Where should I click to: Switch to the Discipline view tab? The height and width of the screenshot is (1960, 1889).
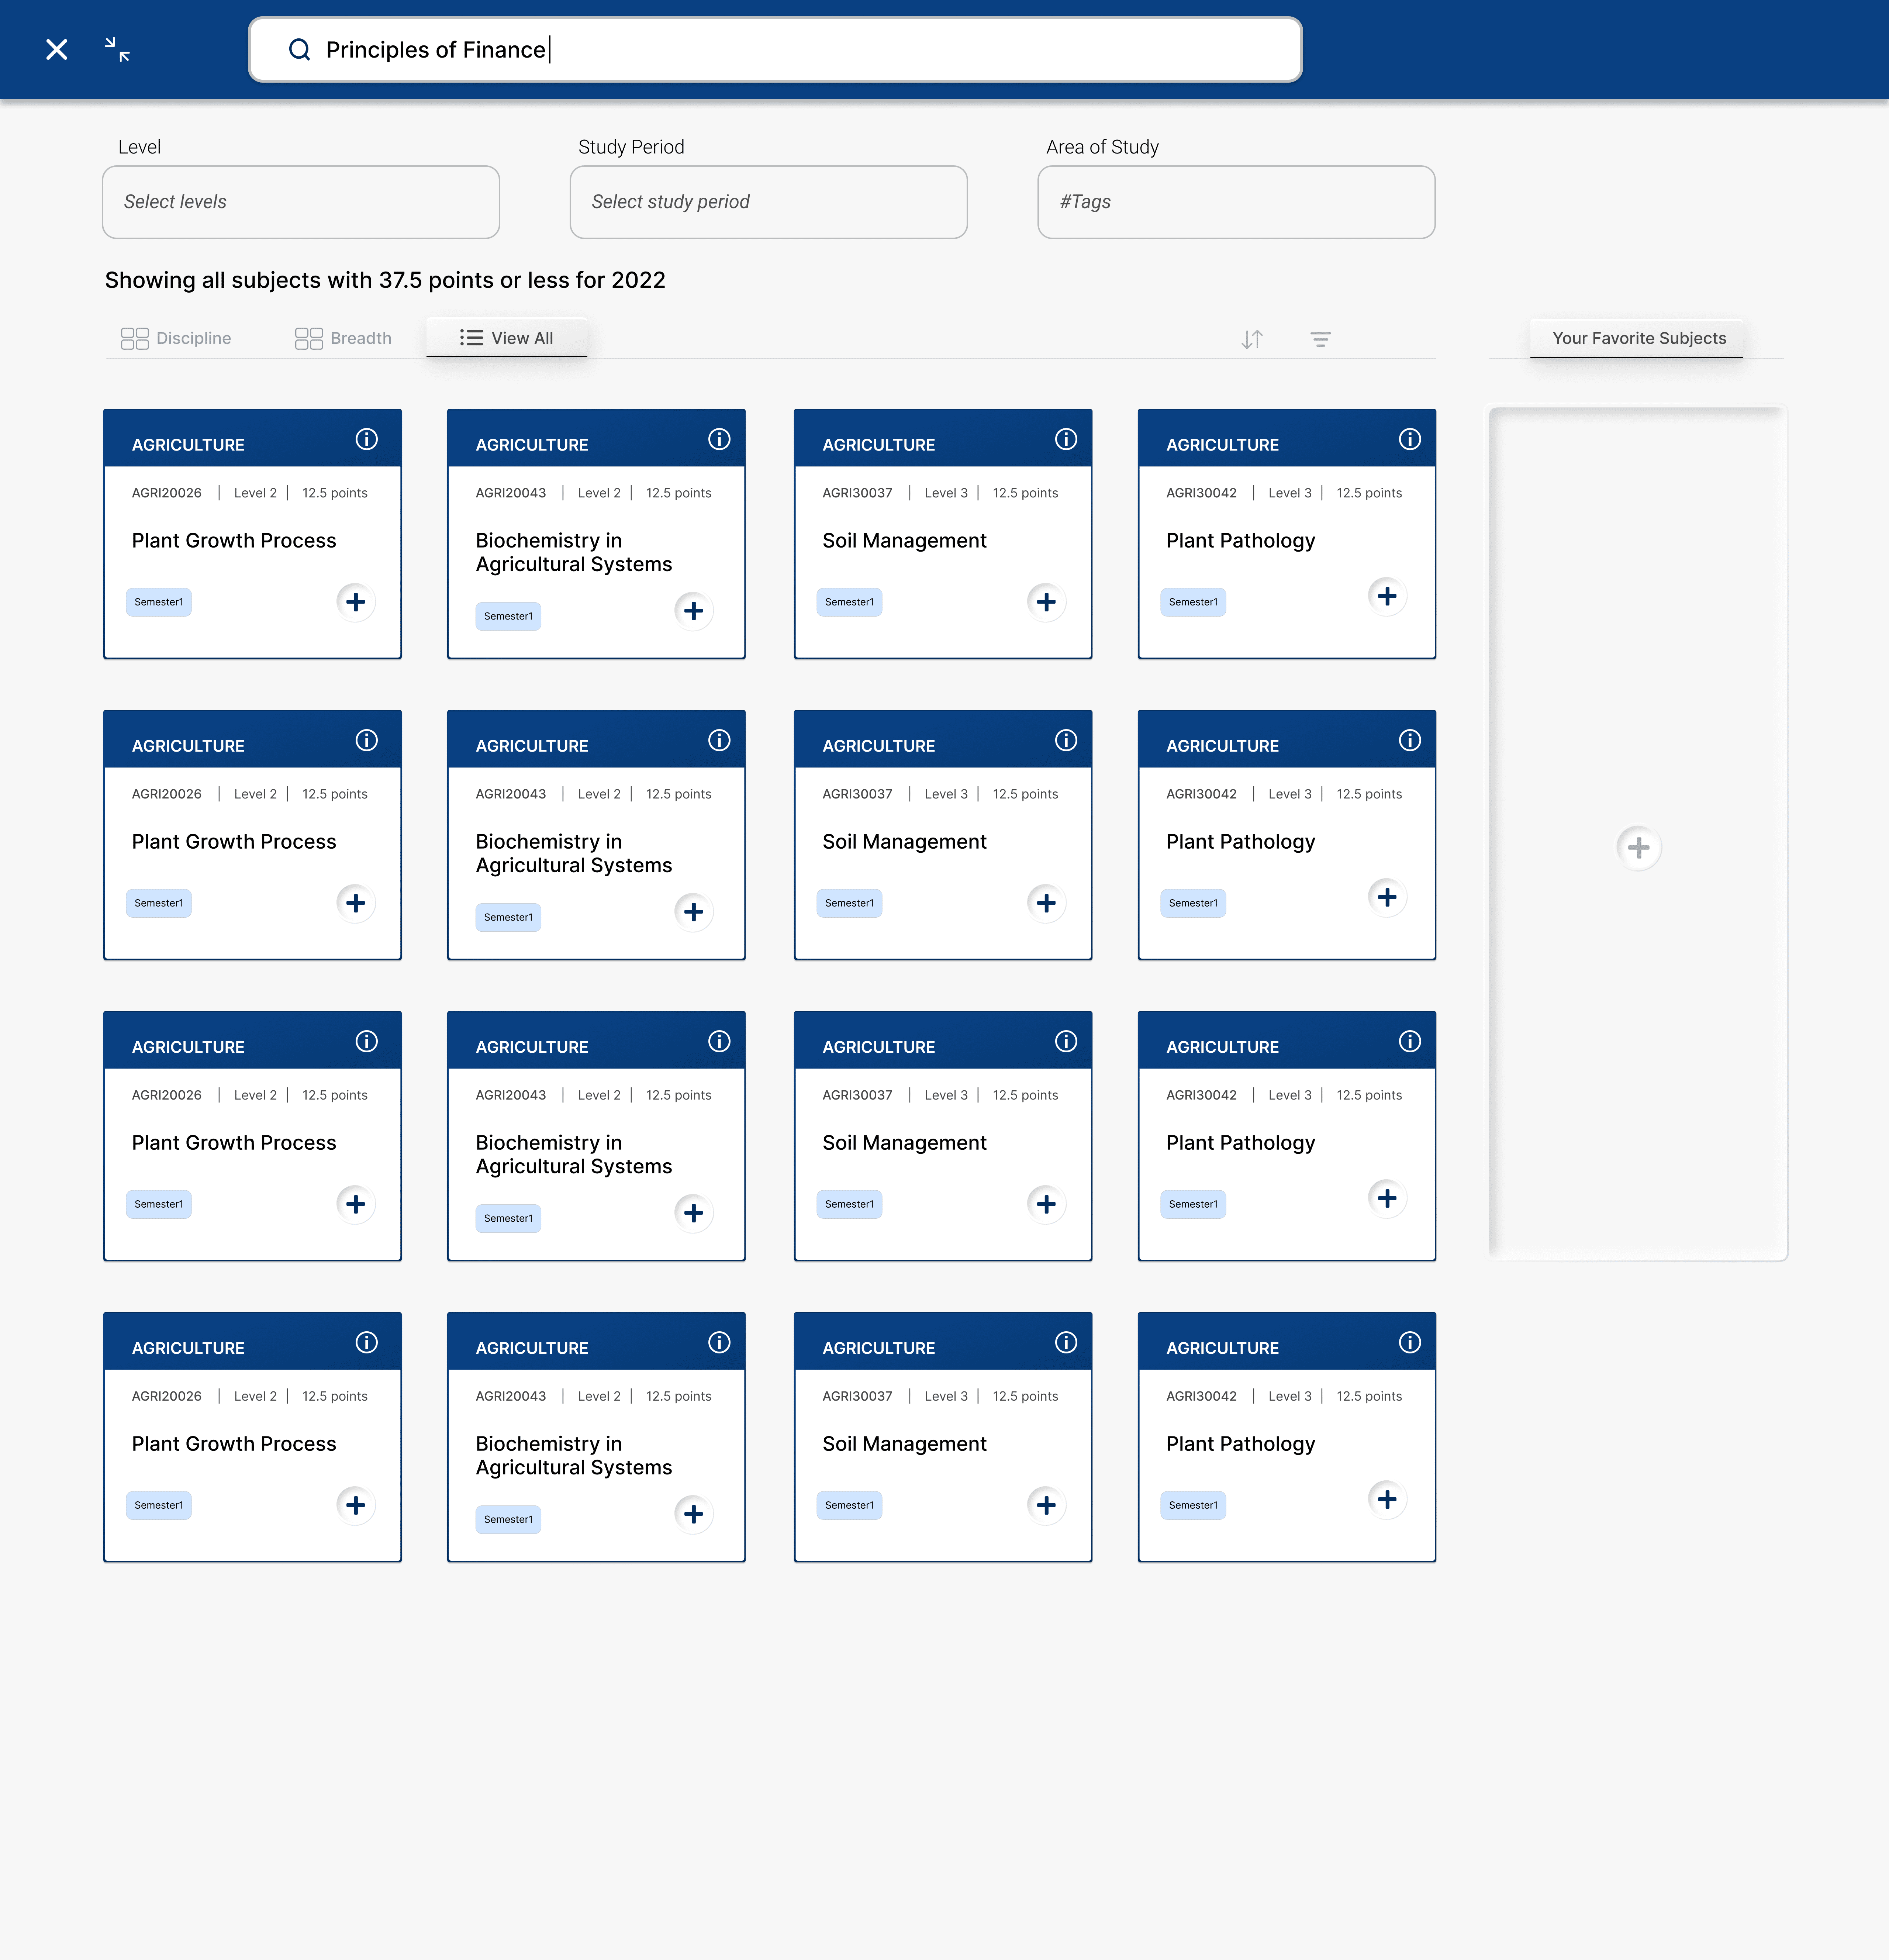click(x=176, y=338)
